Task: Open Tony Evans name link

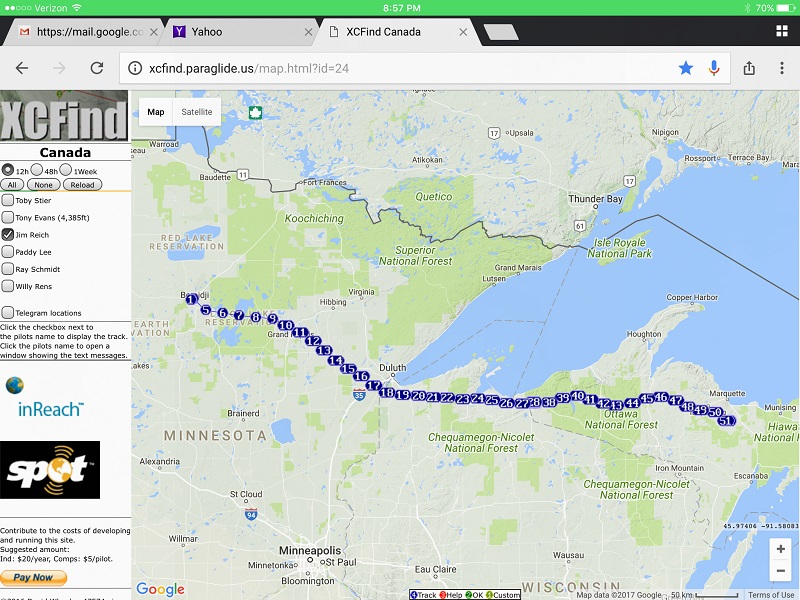Action: (x=52, y=218)
